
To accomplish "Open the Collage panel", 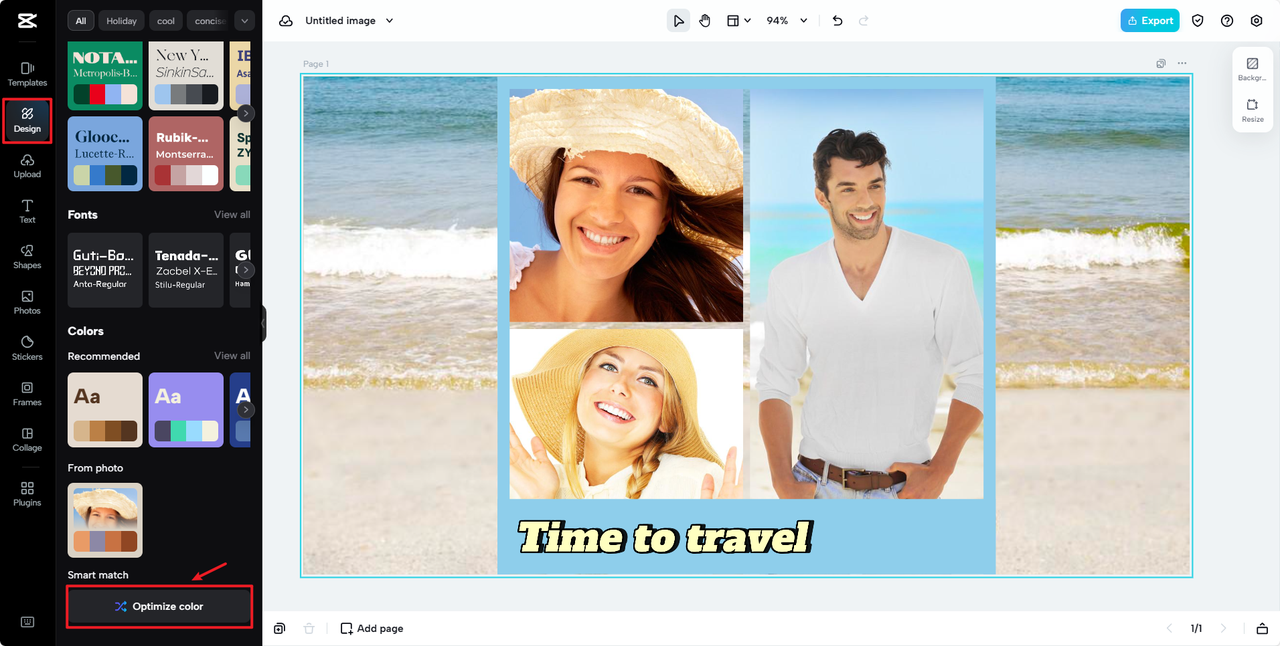I will [27, 439].
